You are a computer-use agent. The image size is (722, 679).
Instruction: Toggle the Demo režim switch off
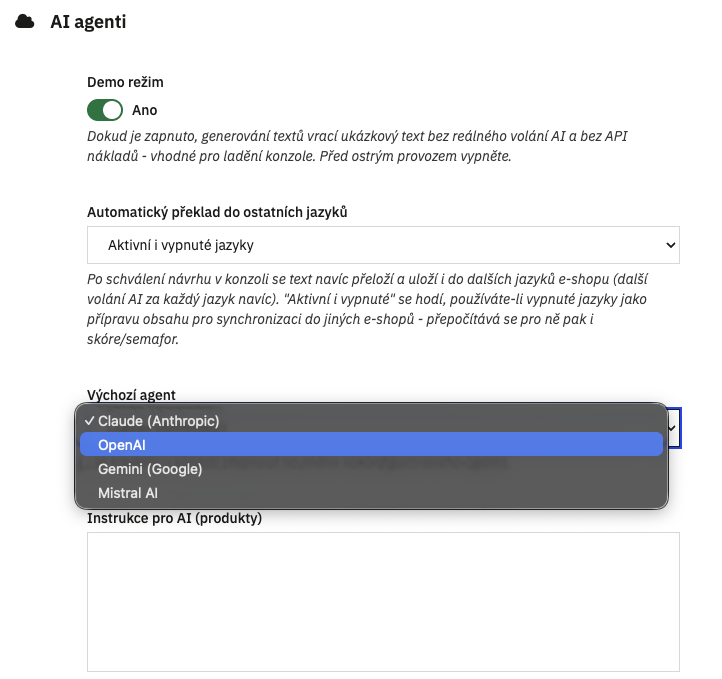(105, 110)
